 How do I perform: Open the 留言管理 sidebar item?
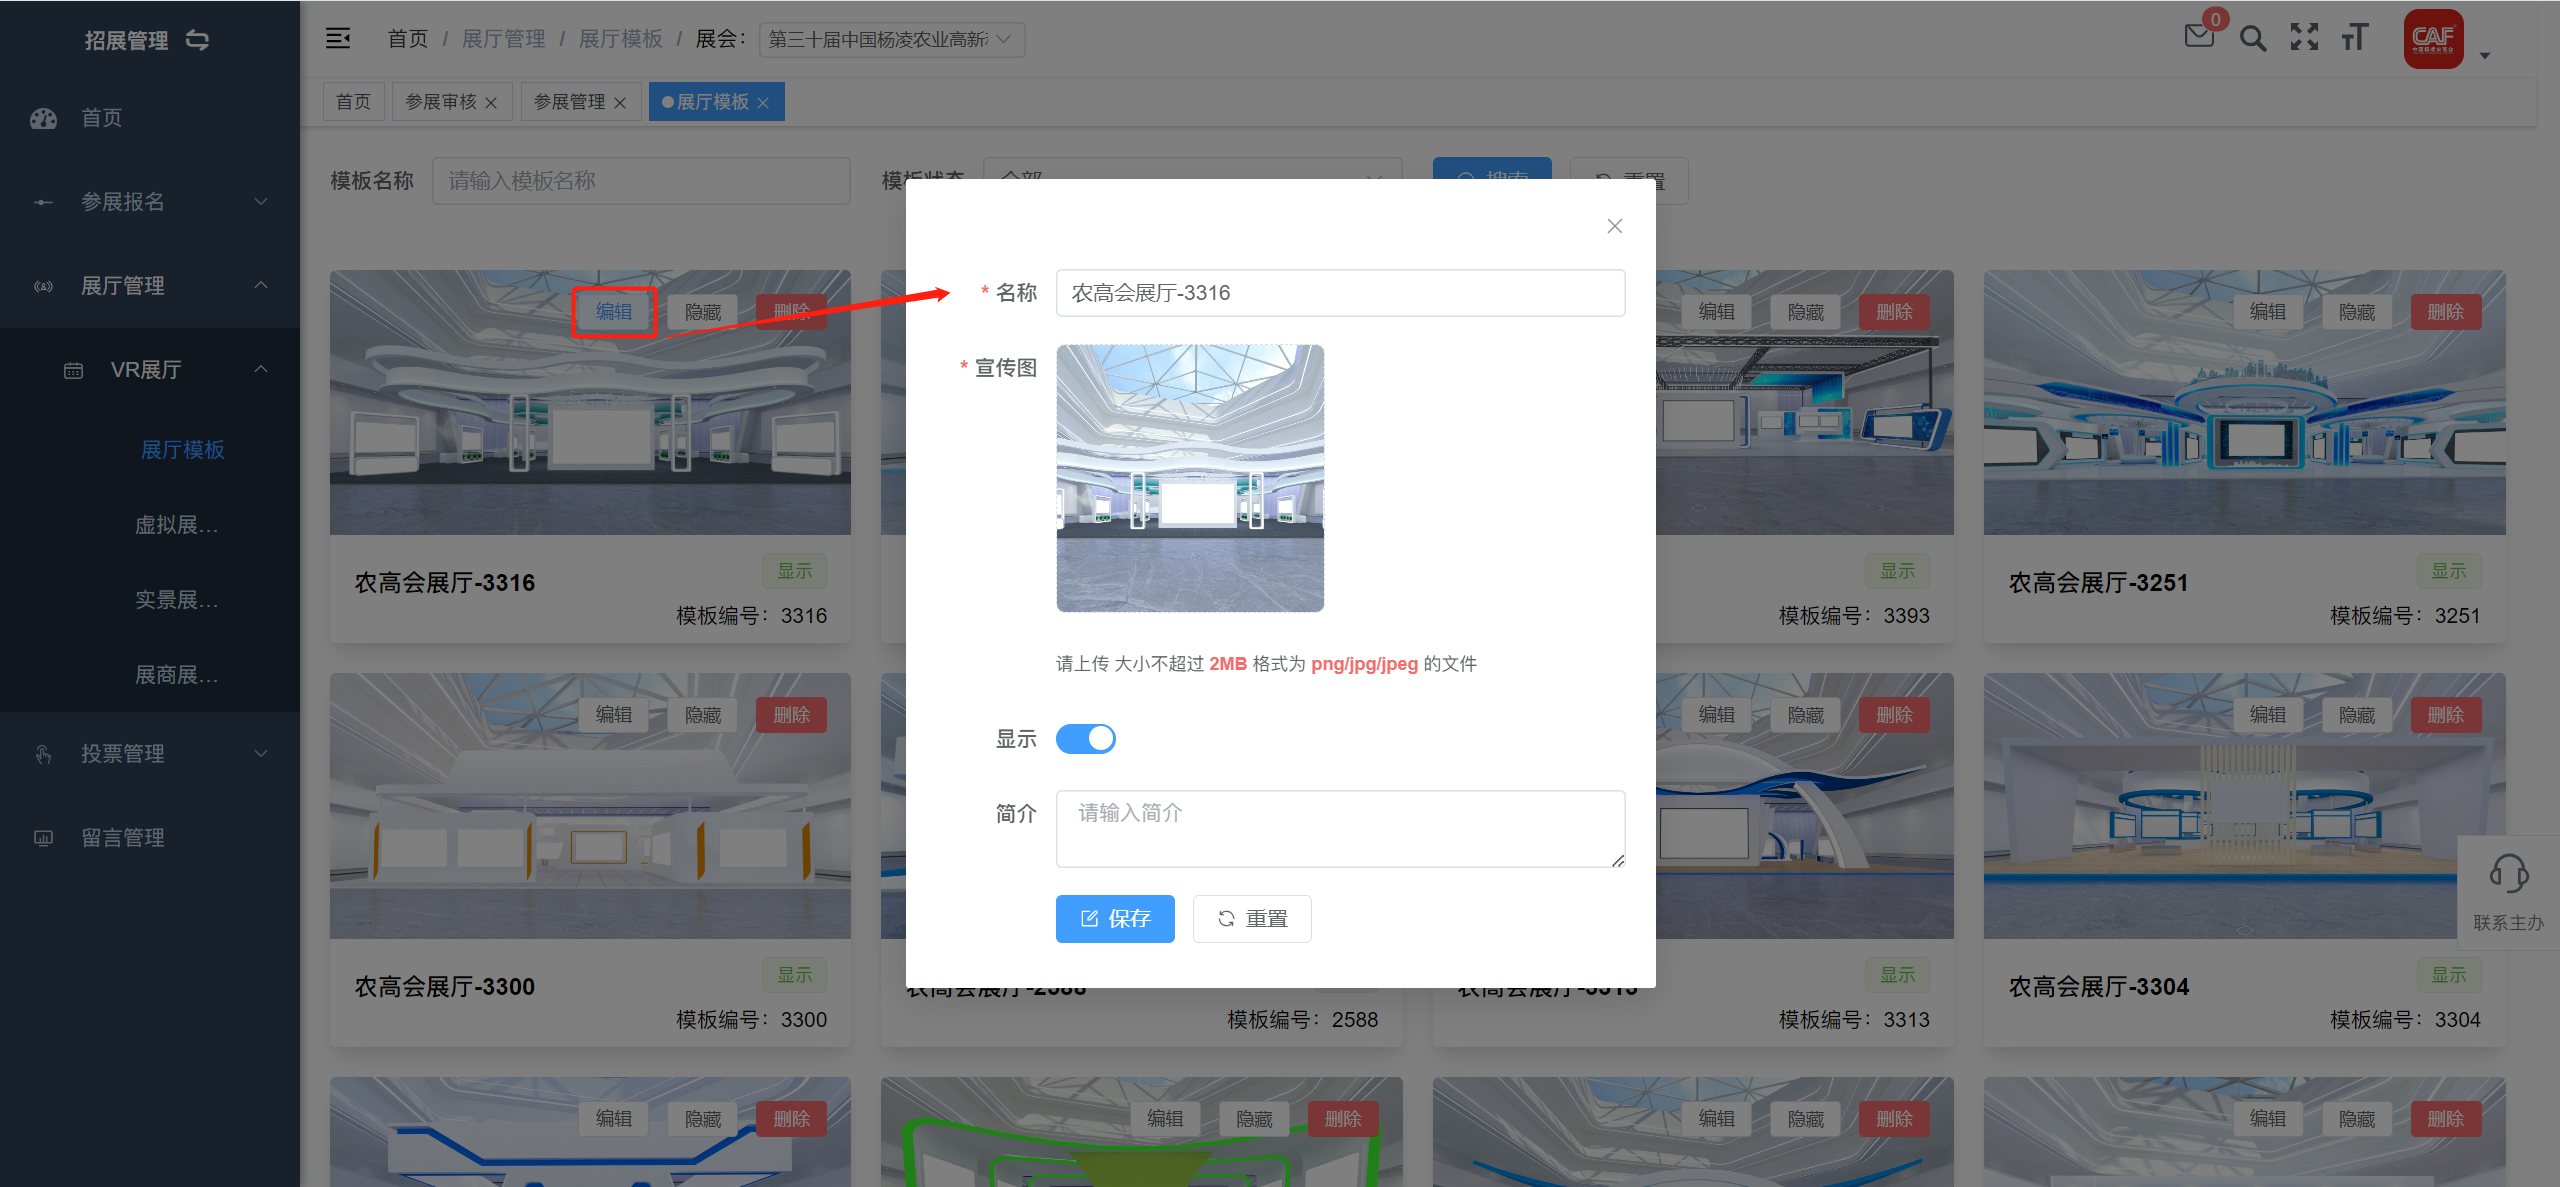point(150,838)
